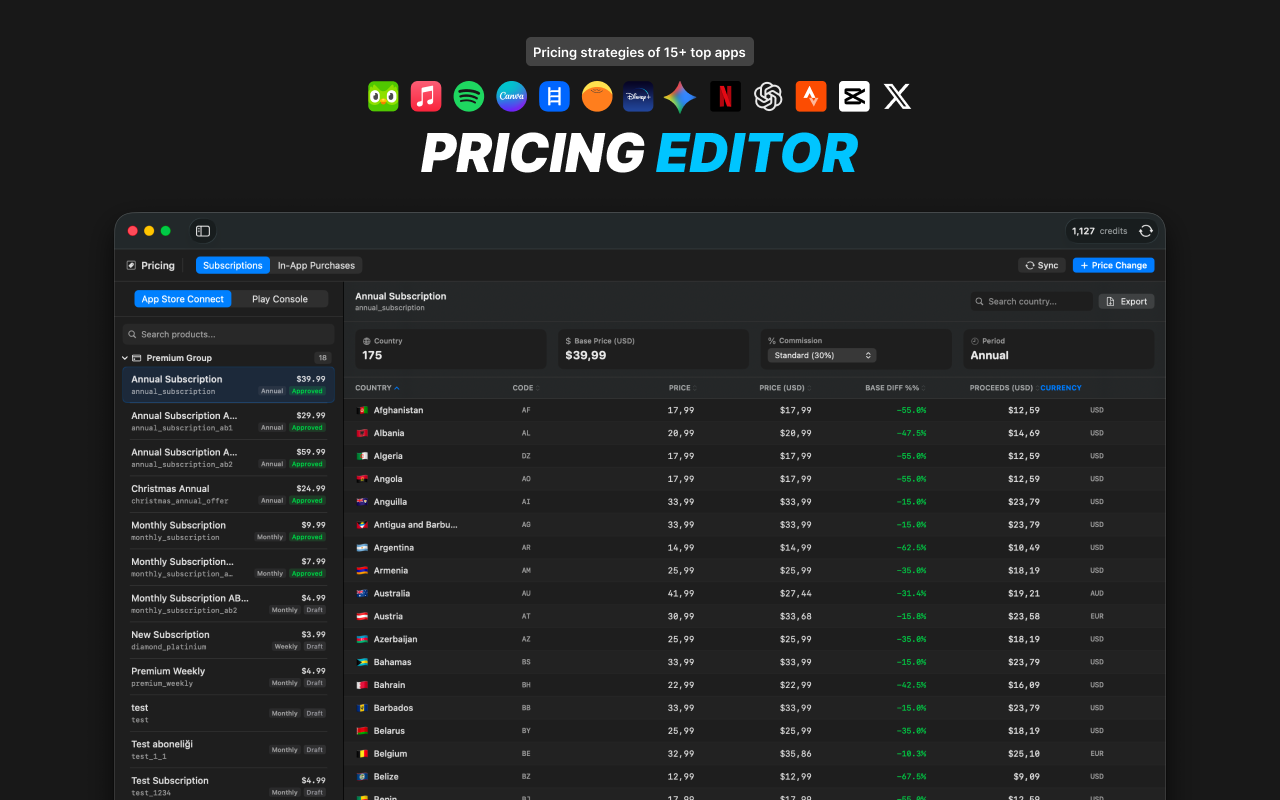Switch to the Play Console view

tap(280, 298)
